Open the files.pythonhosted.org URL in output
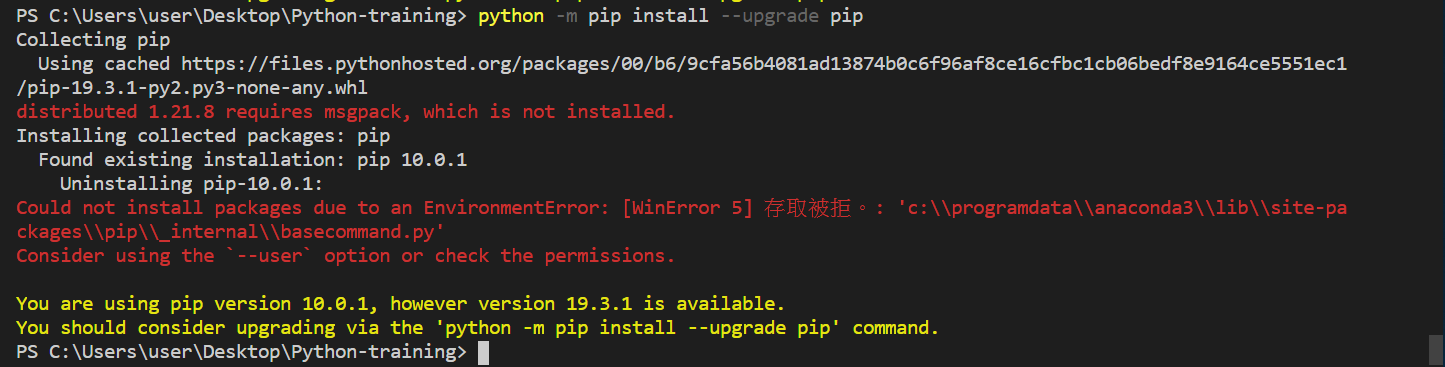 (x=764, y=64)
